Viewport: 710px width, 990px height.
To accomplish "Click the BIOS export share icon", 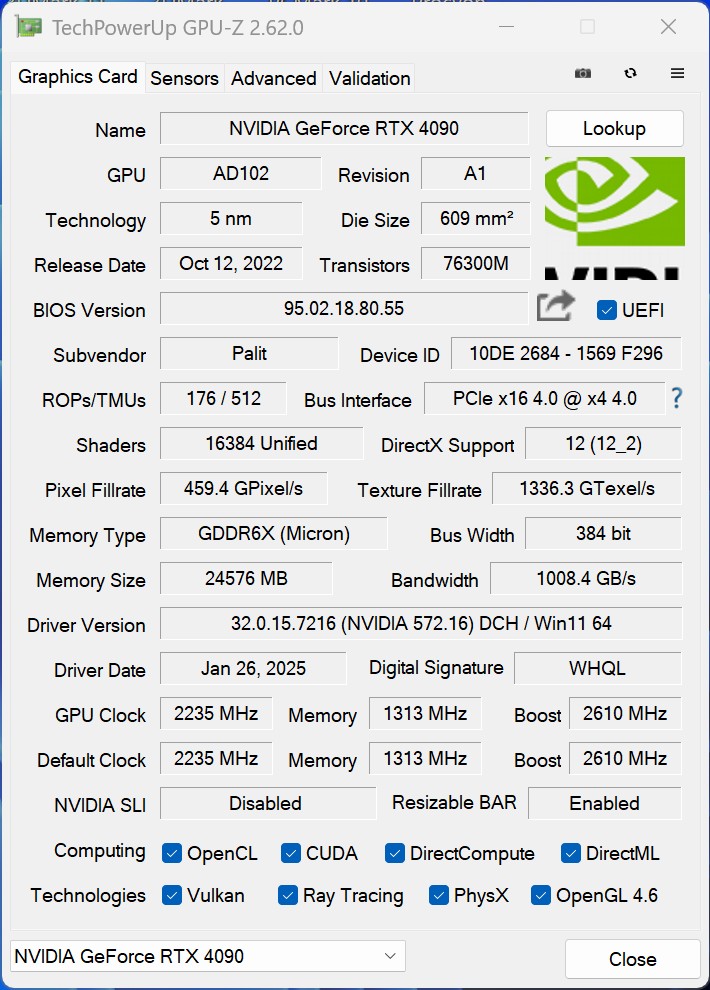I will (555, 306).
